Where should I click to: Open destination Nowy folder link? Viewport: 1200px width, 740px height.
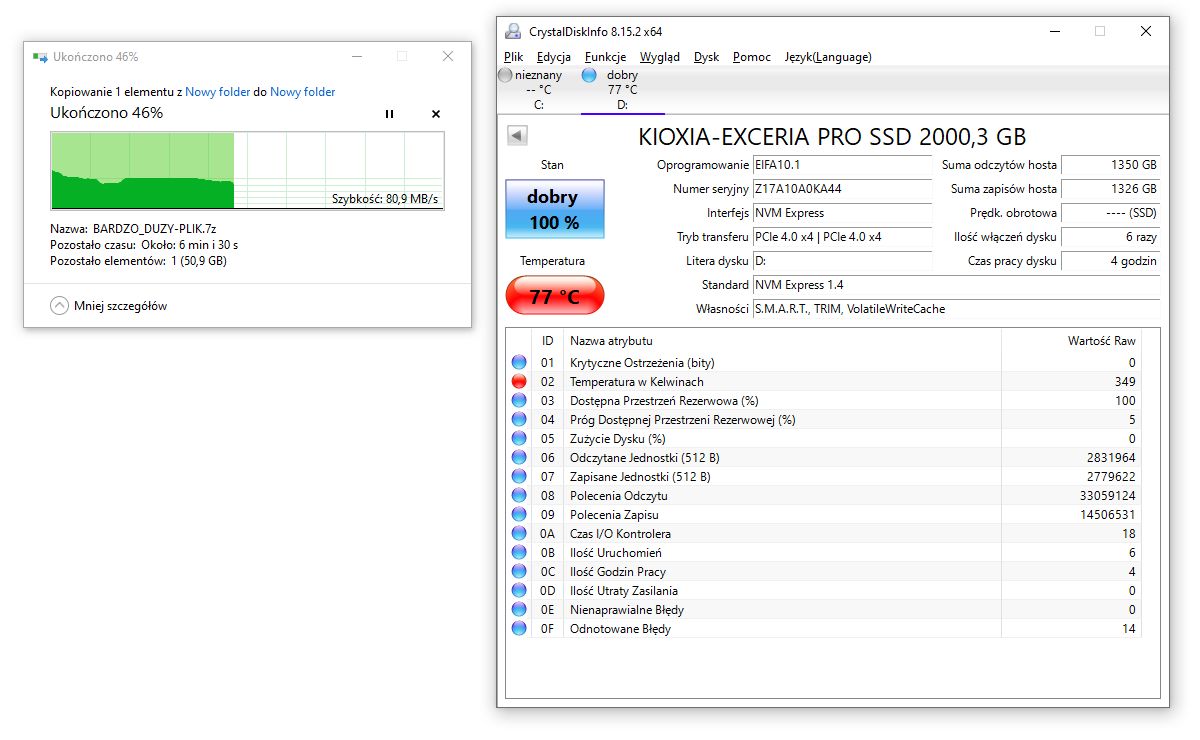click(x=303, y=91)
